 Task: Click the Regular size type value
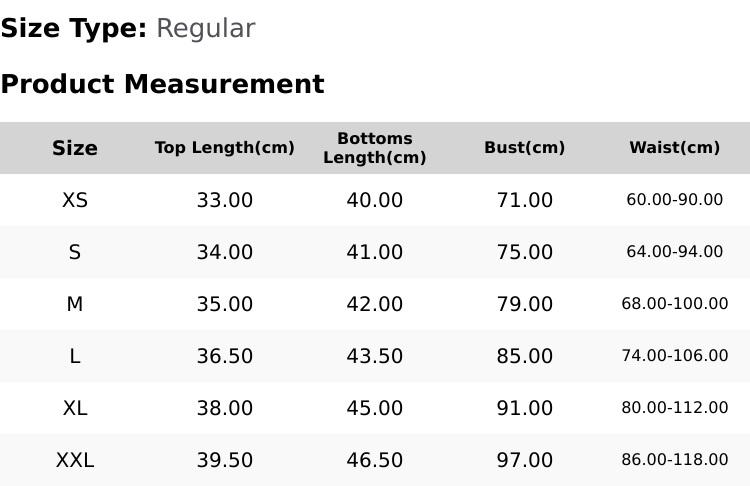pyautogui.click(x=206, y=29)
